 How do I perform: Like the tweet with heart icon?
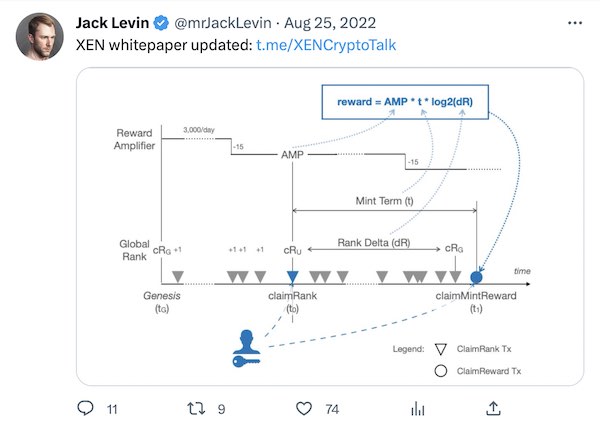(x=305, y=408)
